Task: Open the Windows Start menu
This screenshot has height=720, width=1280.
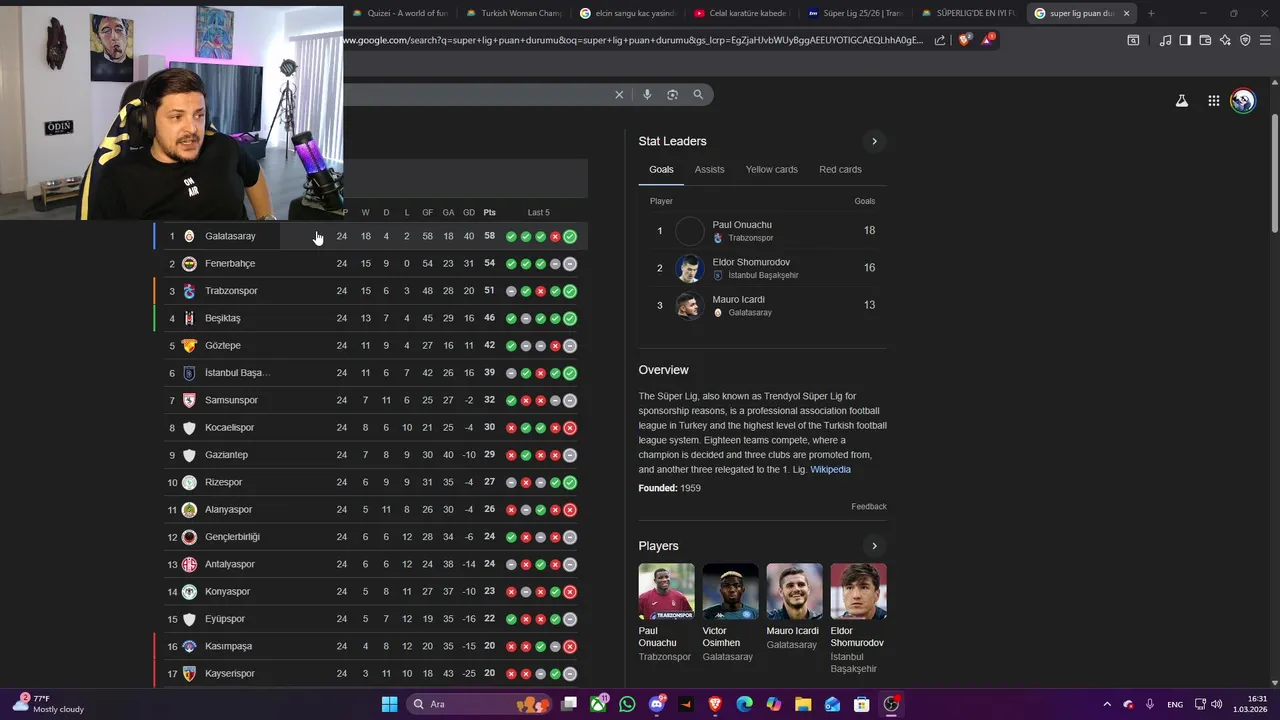Action: pyautogui.click(x=389, y=704)
